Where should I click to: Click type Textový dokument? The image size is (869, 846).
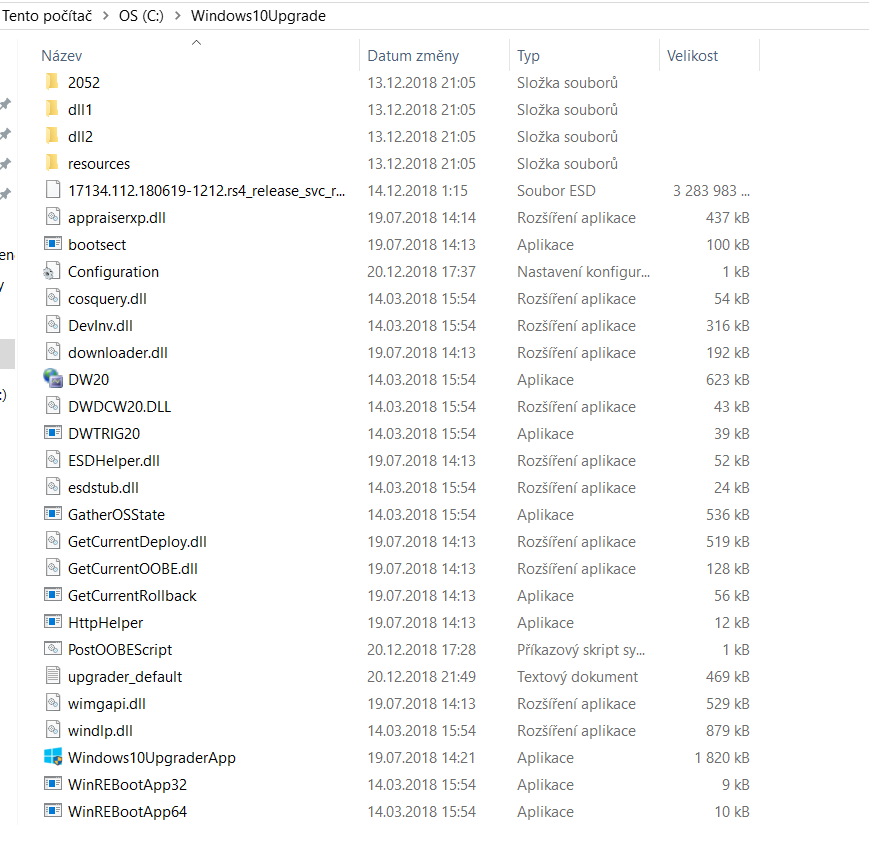click(x=577, y=677)
